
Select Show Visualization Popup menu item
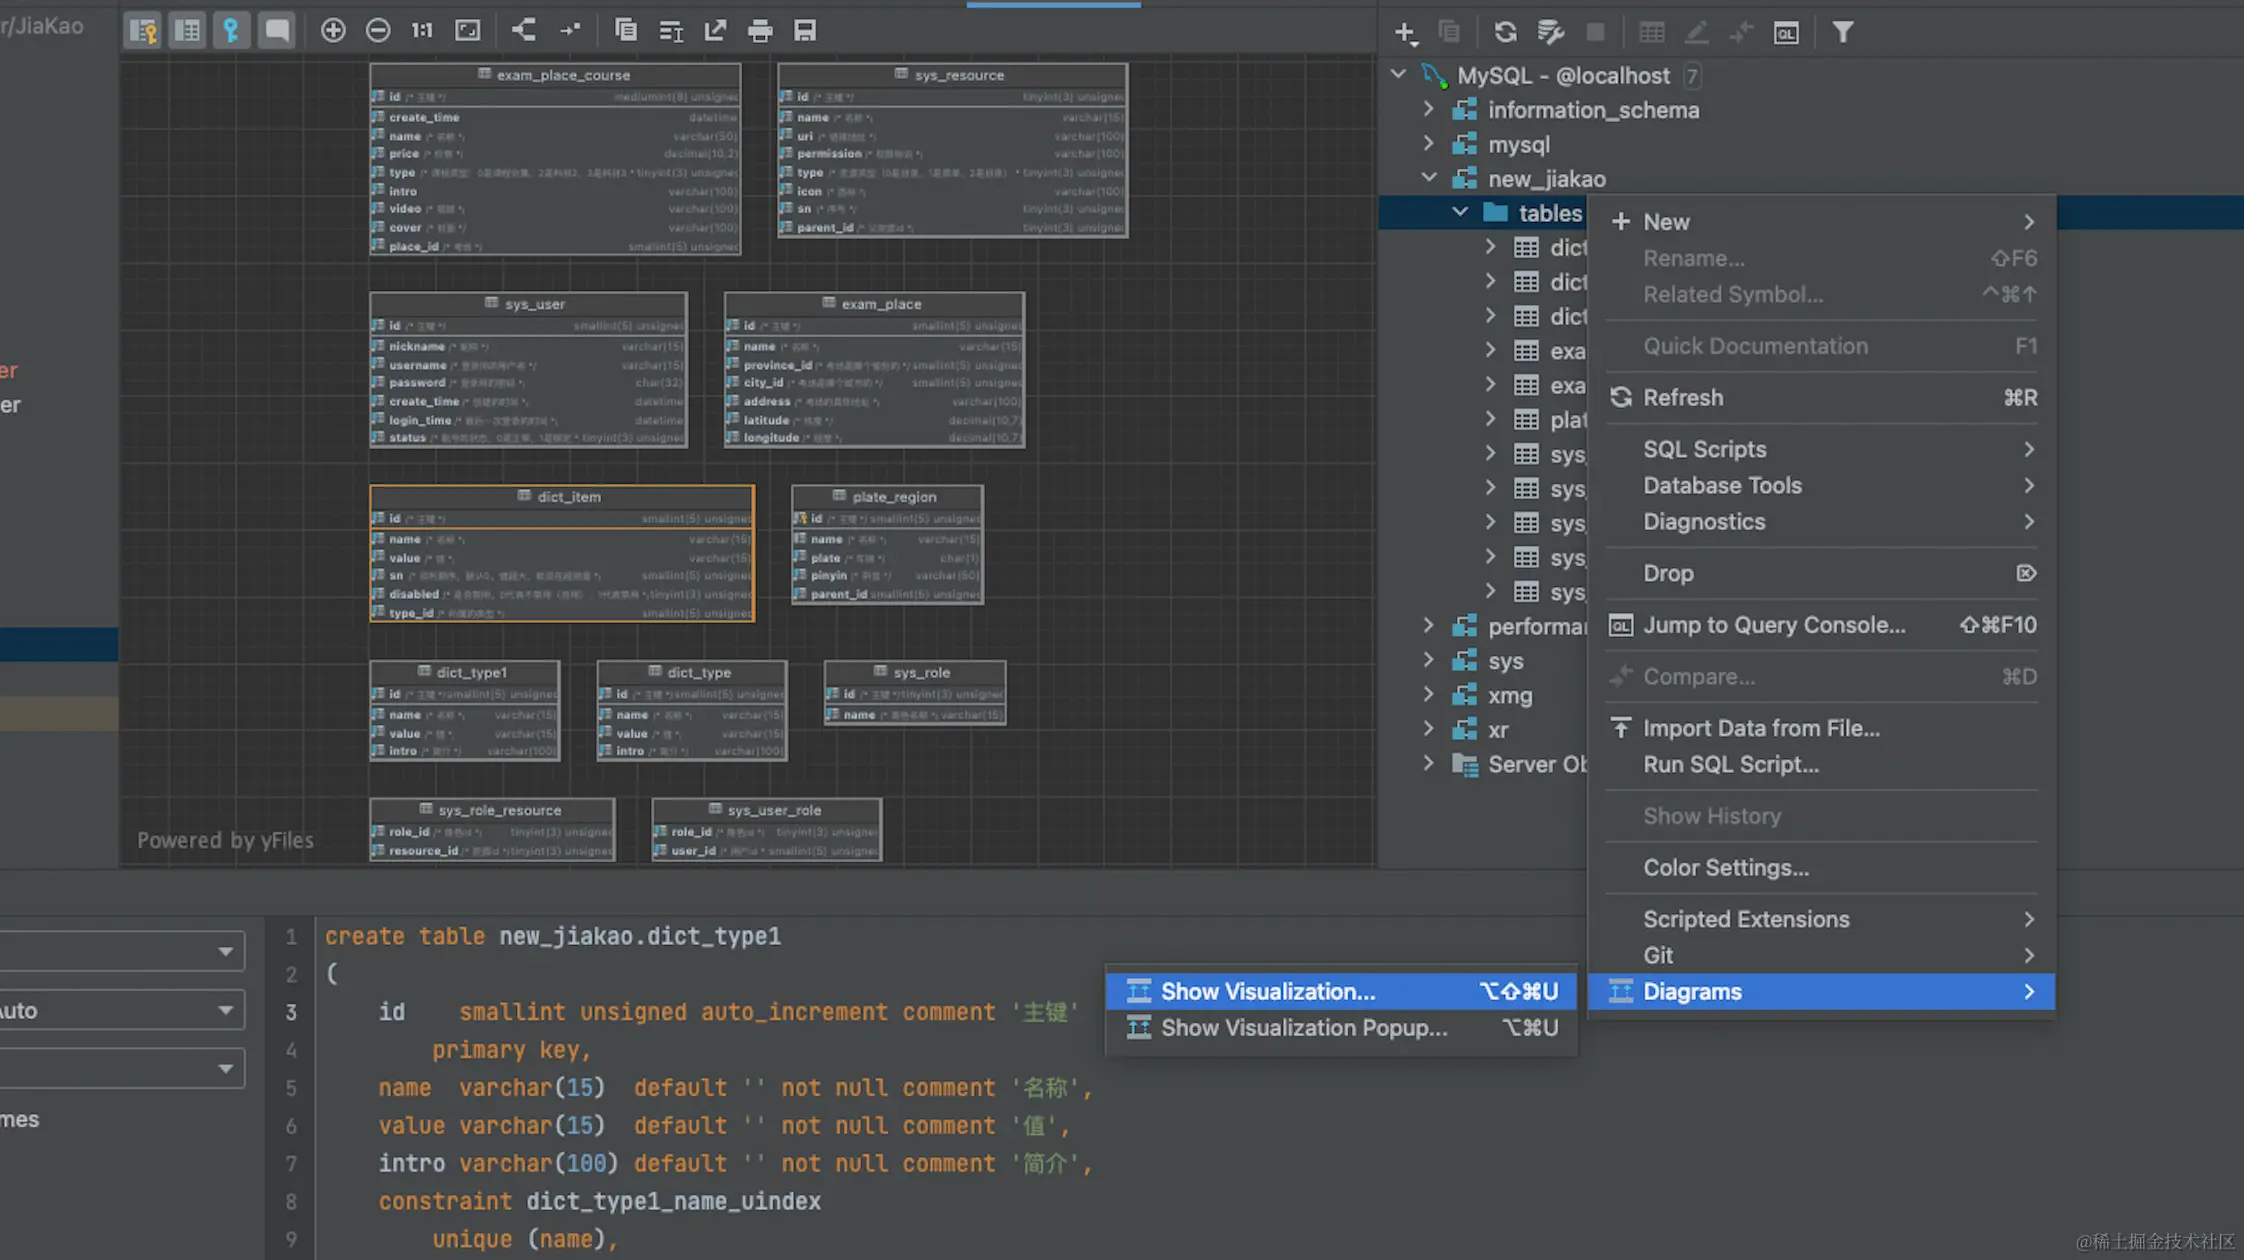point(1304,1028)
